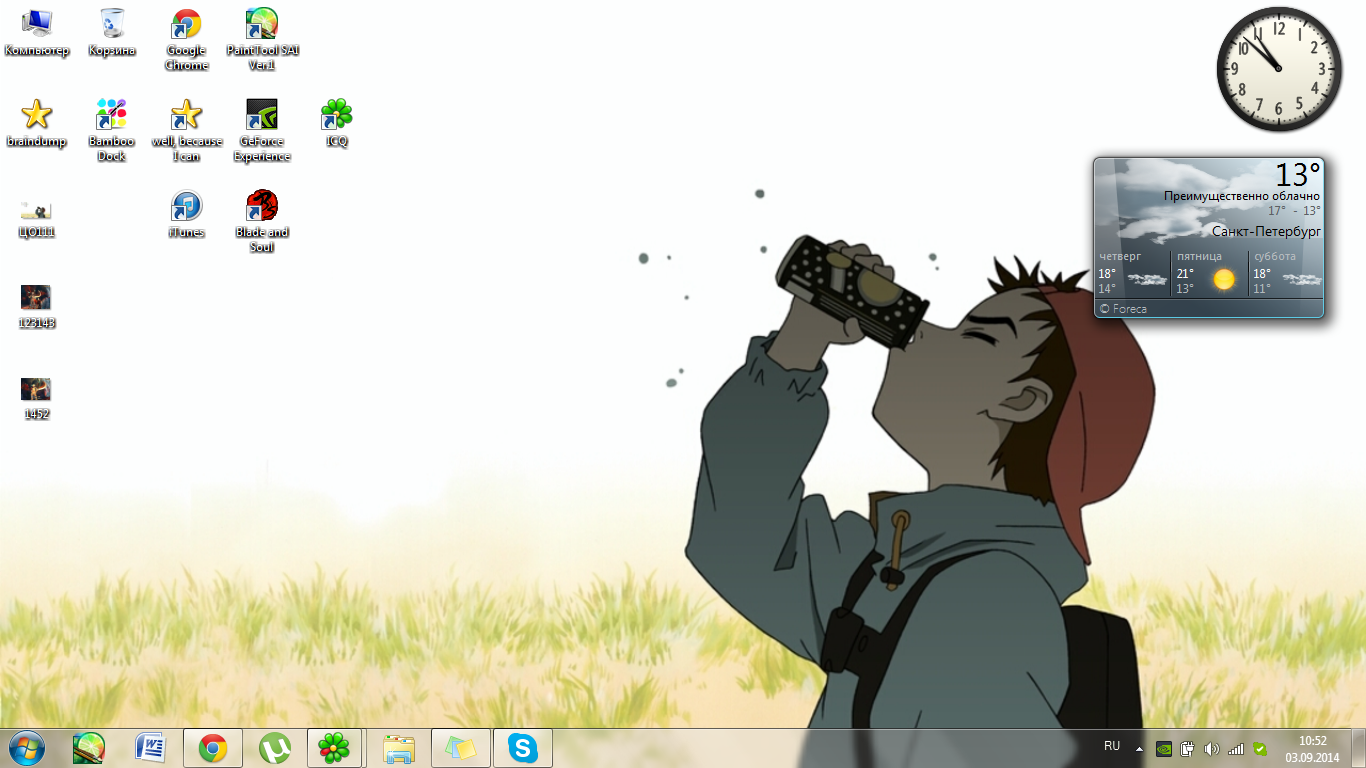
Task: Open the Foreca link in weather gadget
Action: [1123, 309]
